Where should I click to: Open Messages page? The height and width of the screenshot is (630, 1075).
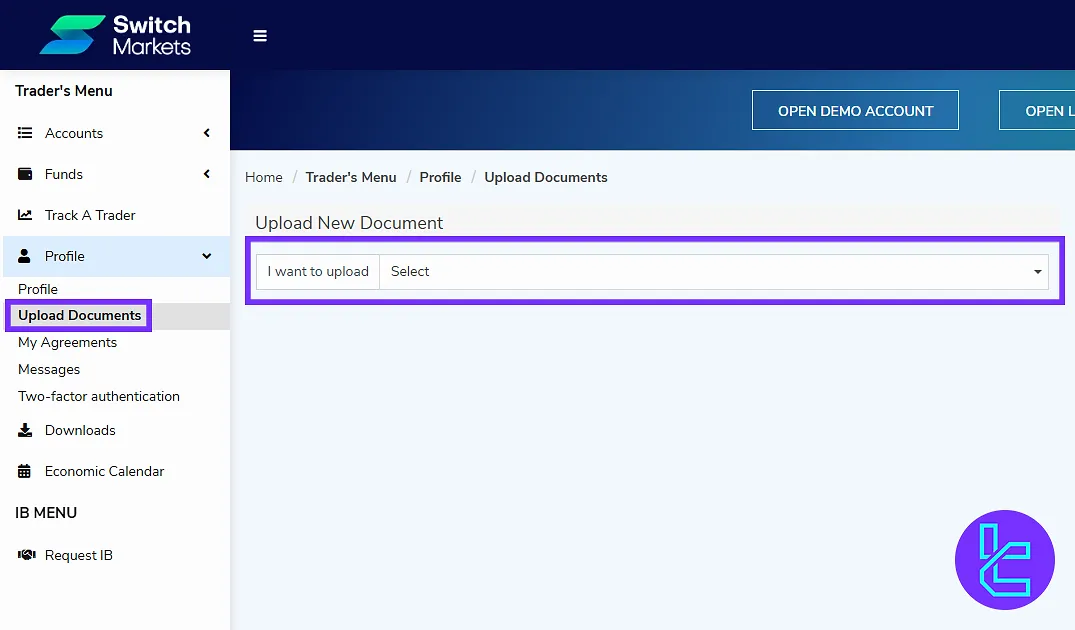pyautogui.click(x=49, y=369)
